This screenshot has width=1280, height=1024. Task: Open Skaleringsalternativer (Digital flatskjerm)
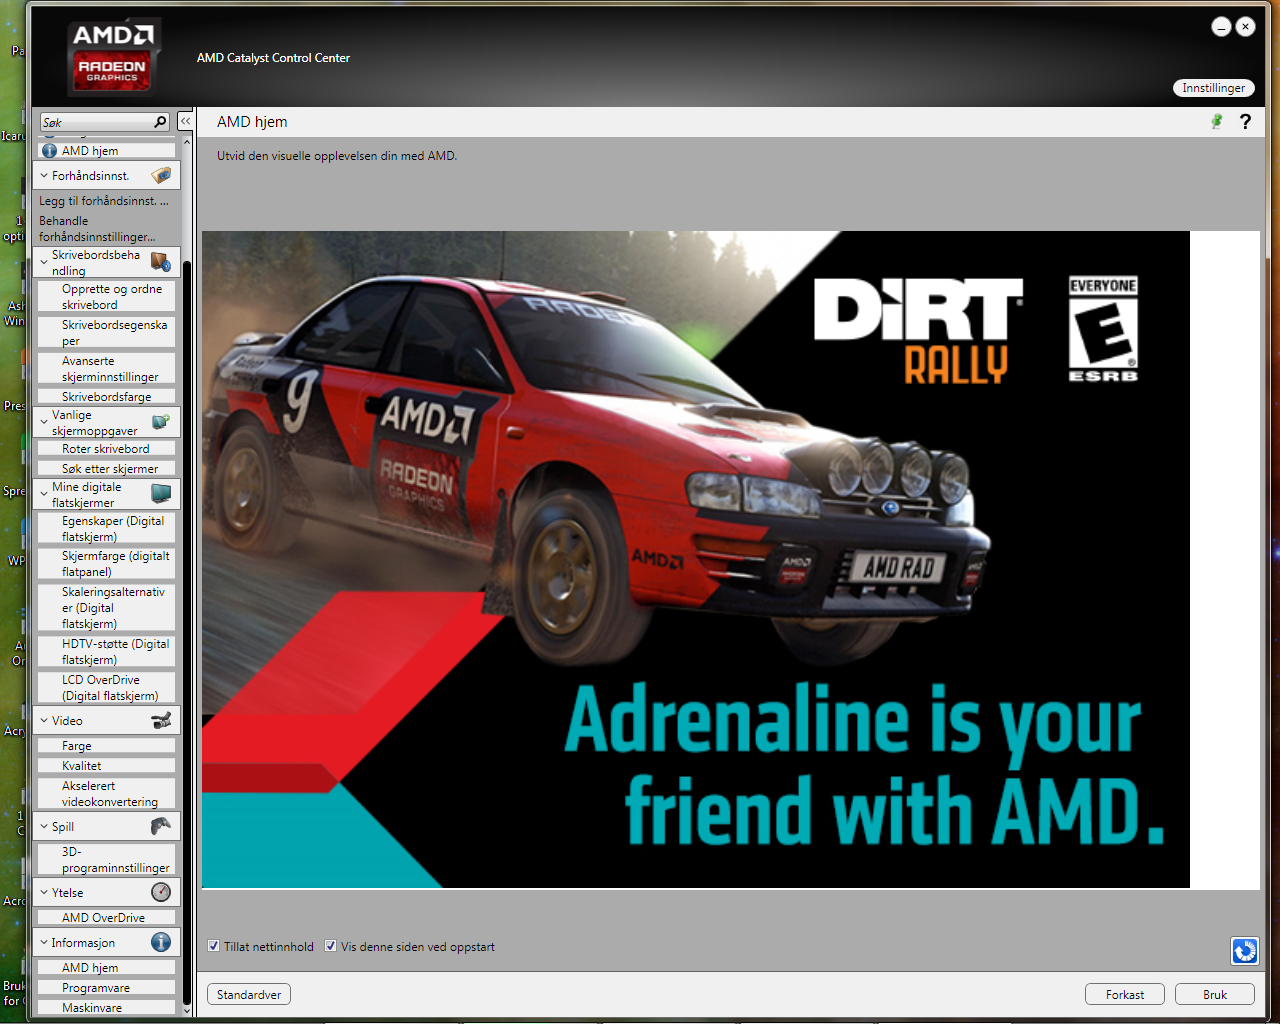tap(106, 607)
